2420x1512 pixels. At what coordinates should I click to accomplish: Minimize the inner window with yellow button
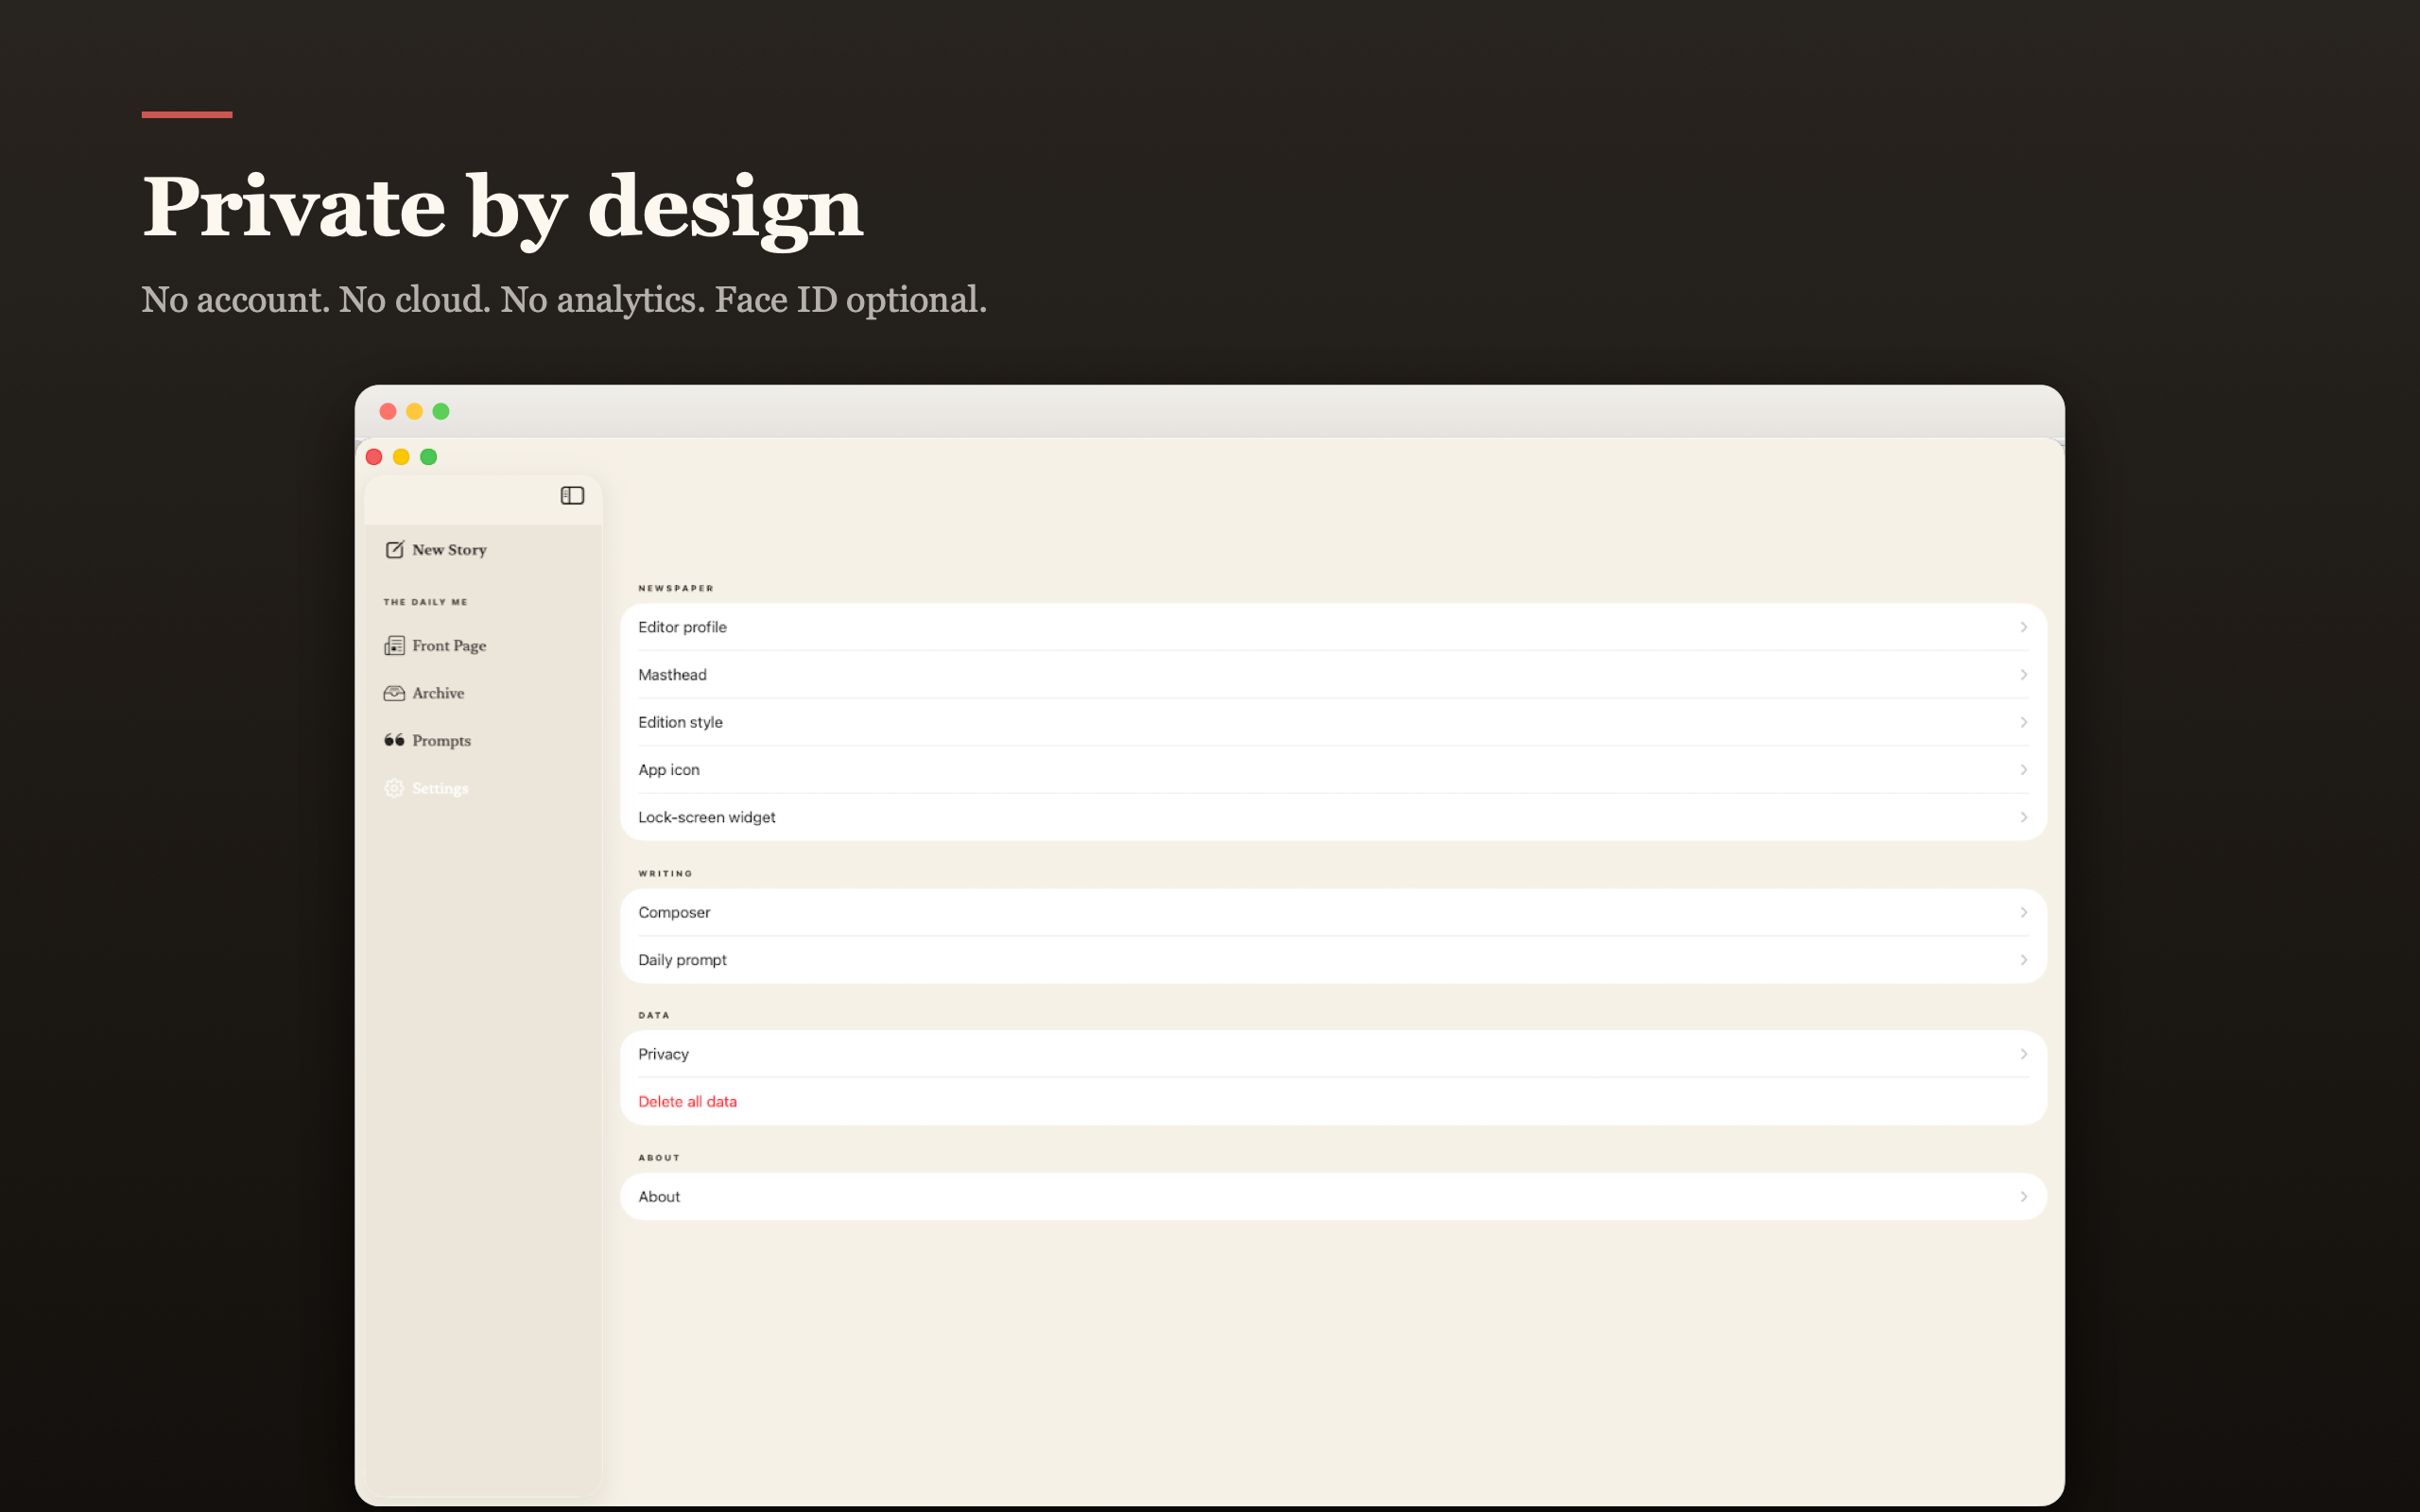(401, 457)
